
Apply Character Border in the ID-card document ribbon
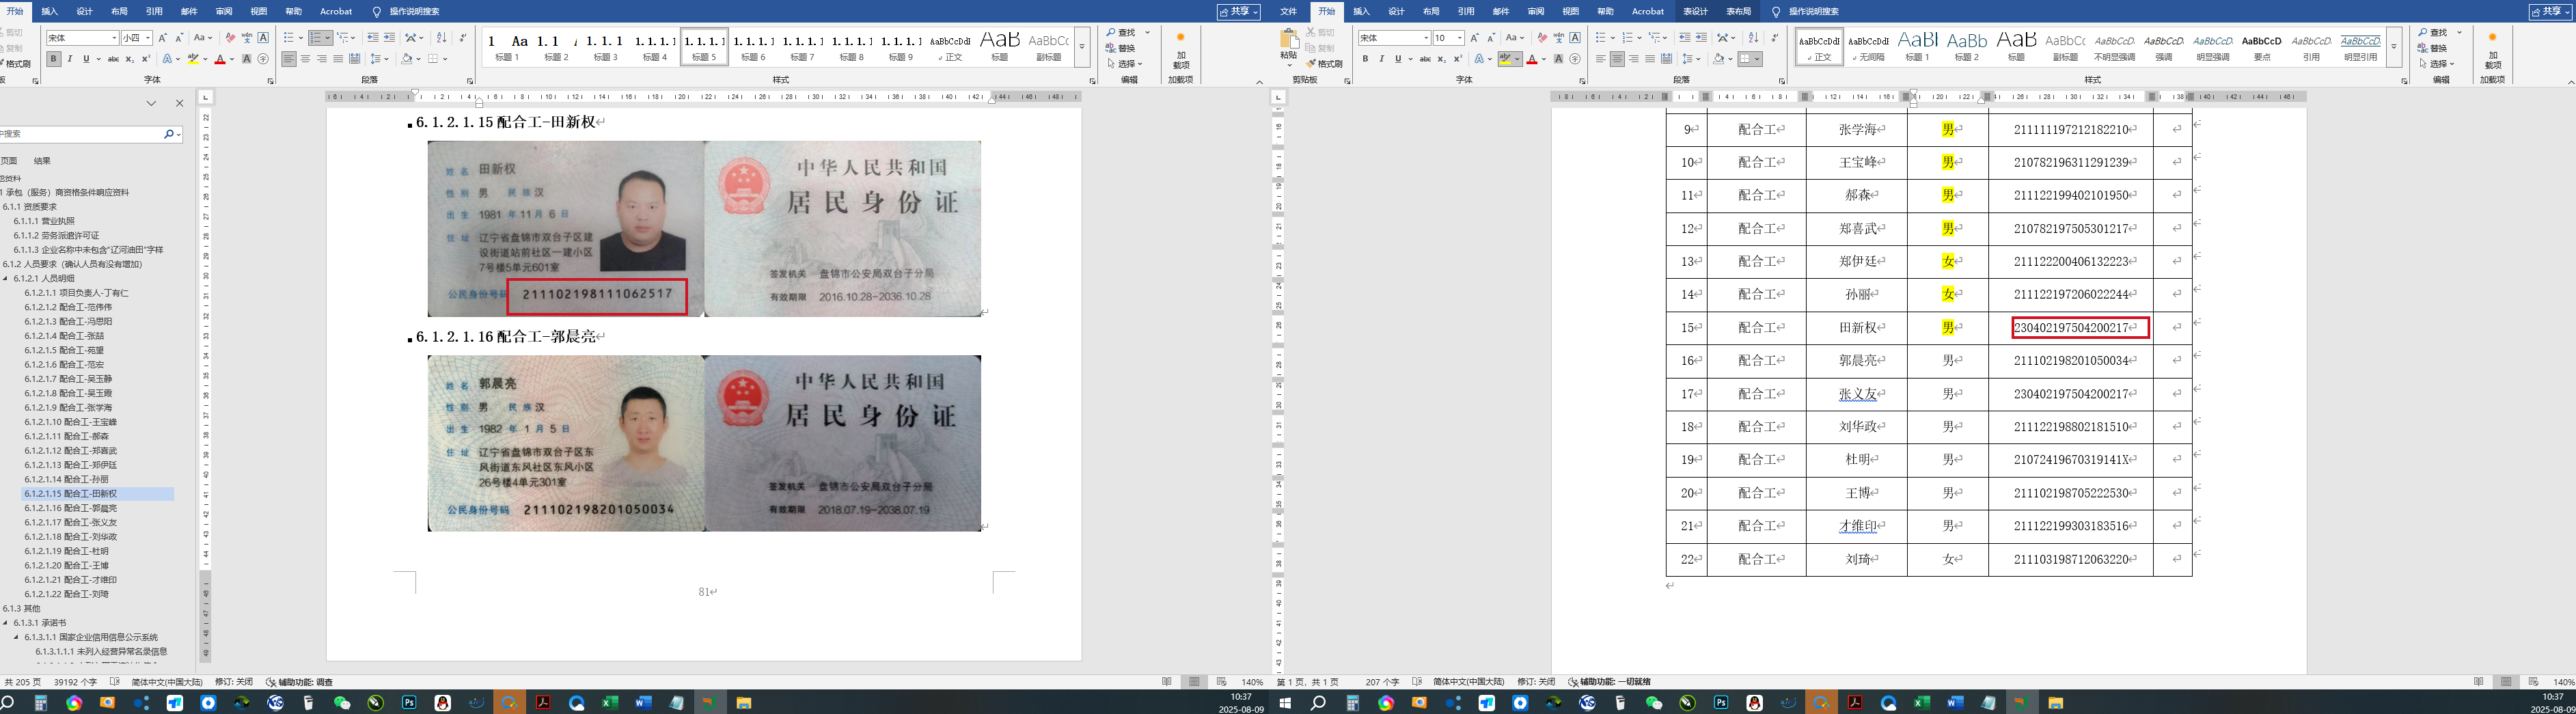click(263, 38)
